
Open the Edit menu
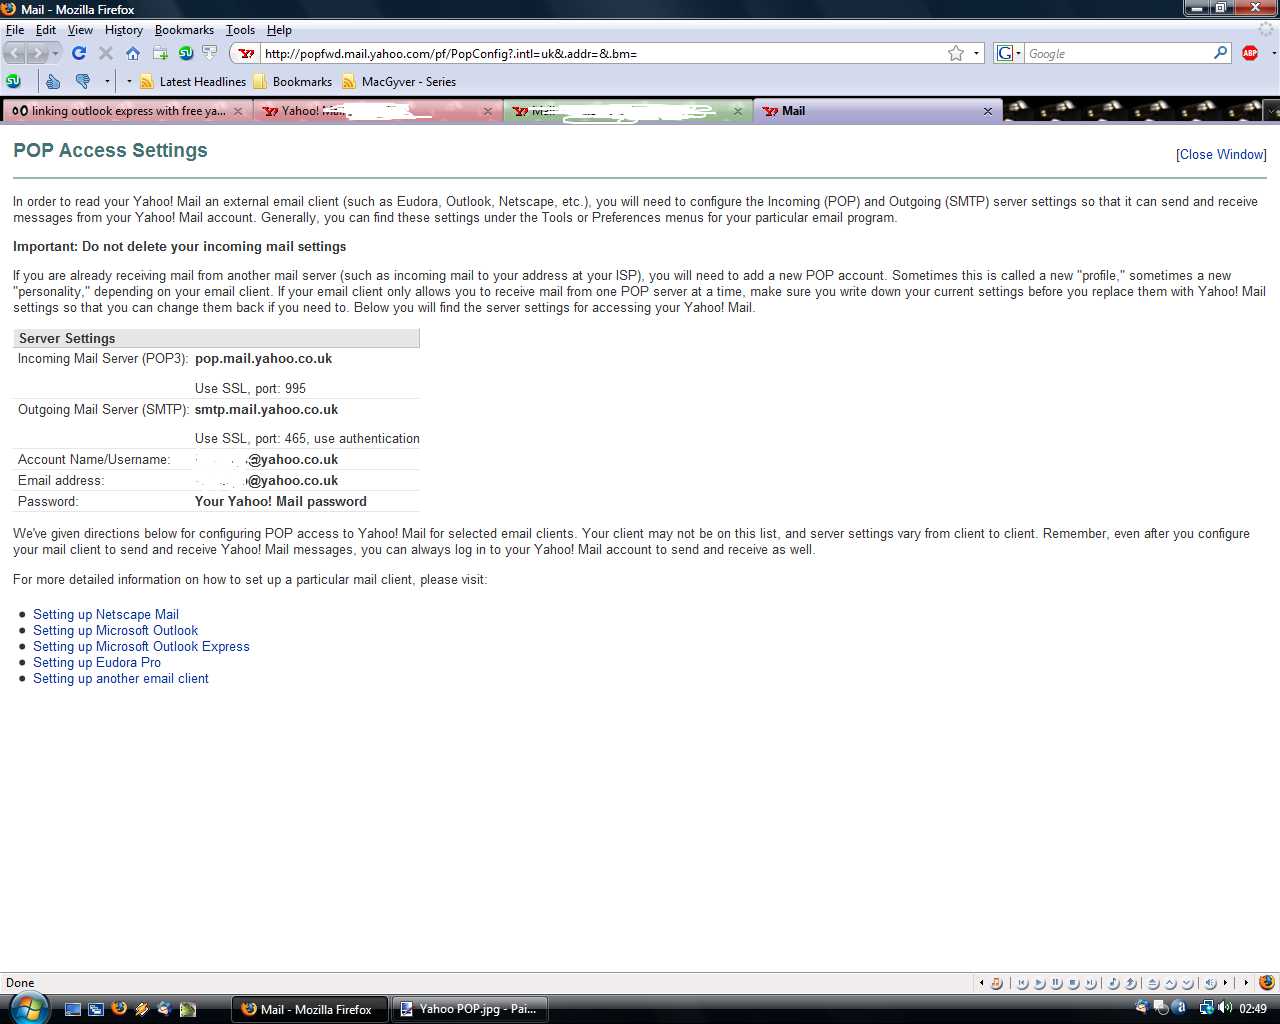point(46,30)
